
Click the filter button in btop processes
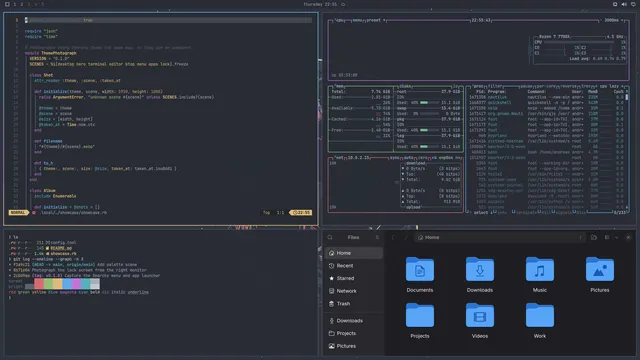(x=495, y=86)
